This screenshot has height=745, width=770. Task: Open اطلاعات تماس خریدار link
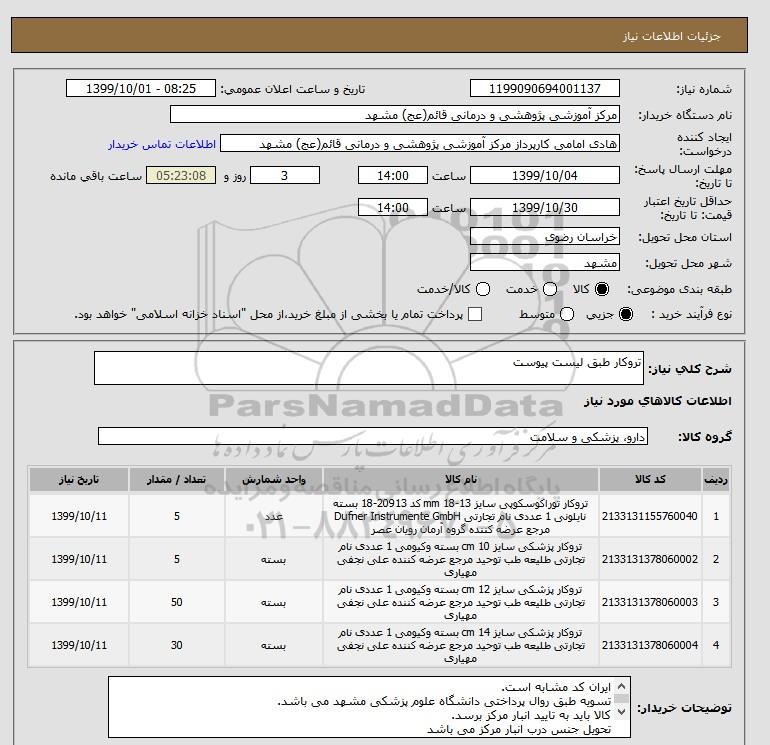click(162, 144)
